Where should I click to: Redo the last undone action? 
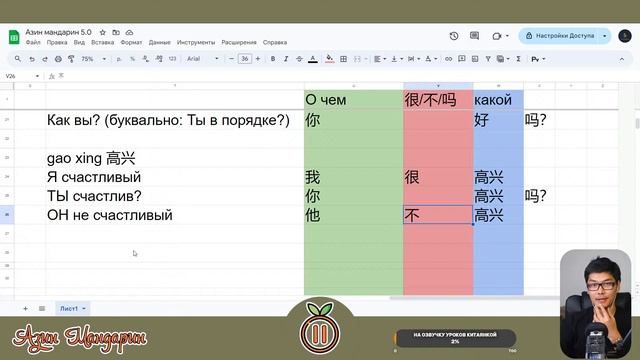point(45,59)
